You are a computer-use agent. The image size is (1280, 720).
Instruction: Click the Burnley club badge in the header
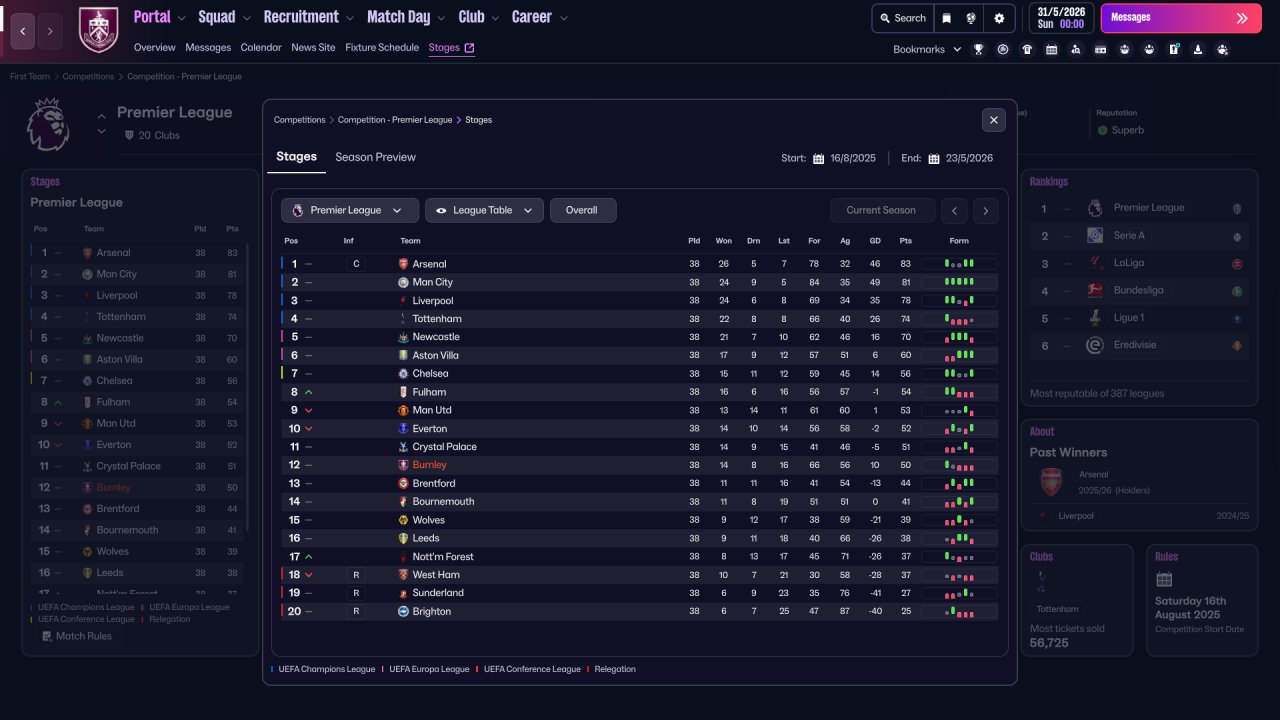(x=97, y=29)
